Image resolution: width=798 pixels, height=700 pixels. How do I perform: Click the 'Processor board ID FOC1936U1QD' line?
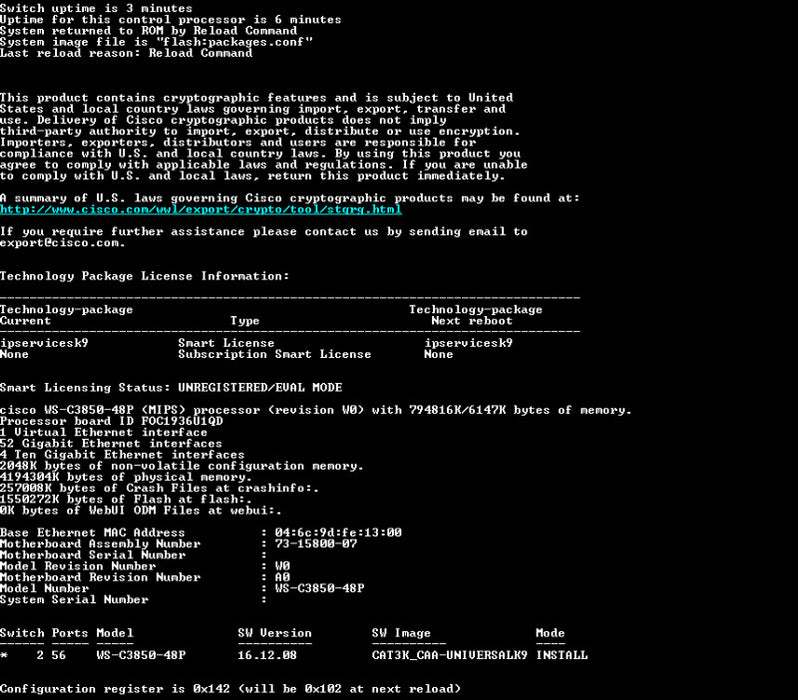pos(111,421)
